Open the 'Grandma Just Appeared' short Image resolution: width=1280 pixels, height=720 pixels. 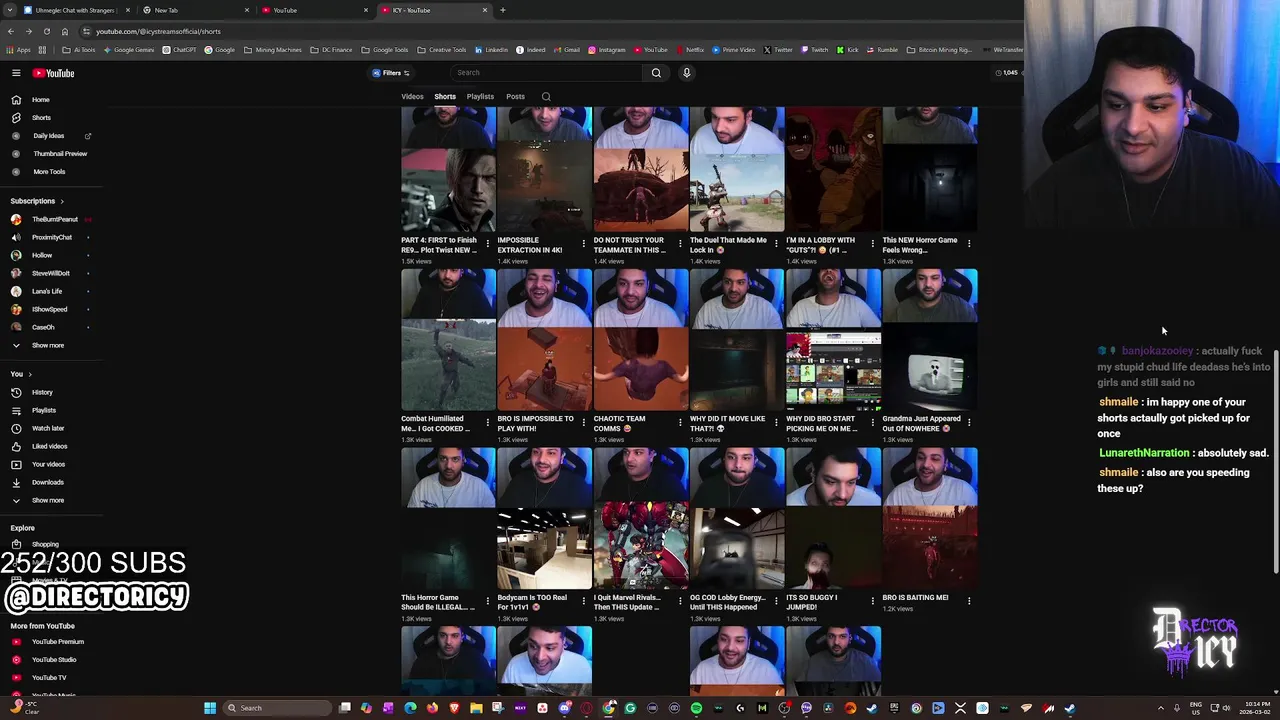click(x=930, y=340)
